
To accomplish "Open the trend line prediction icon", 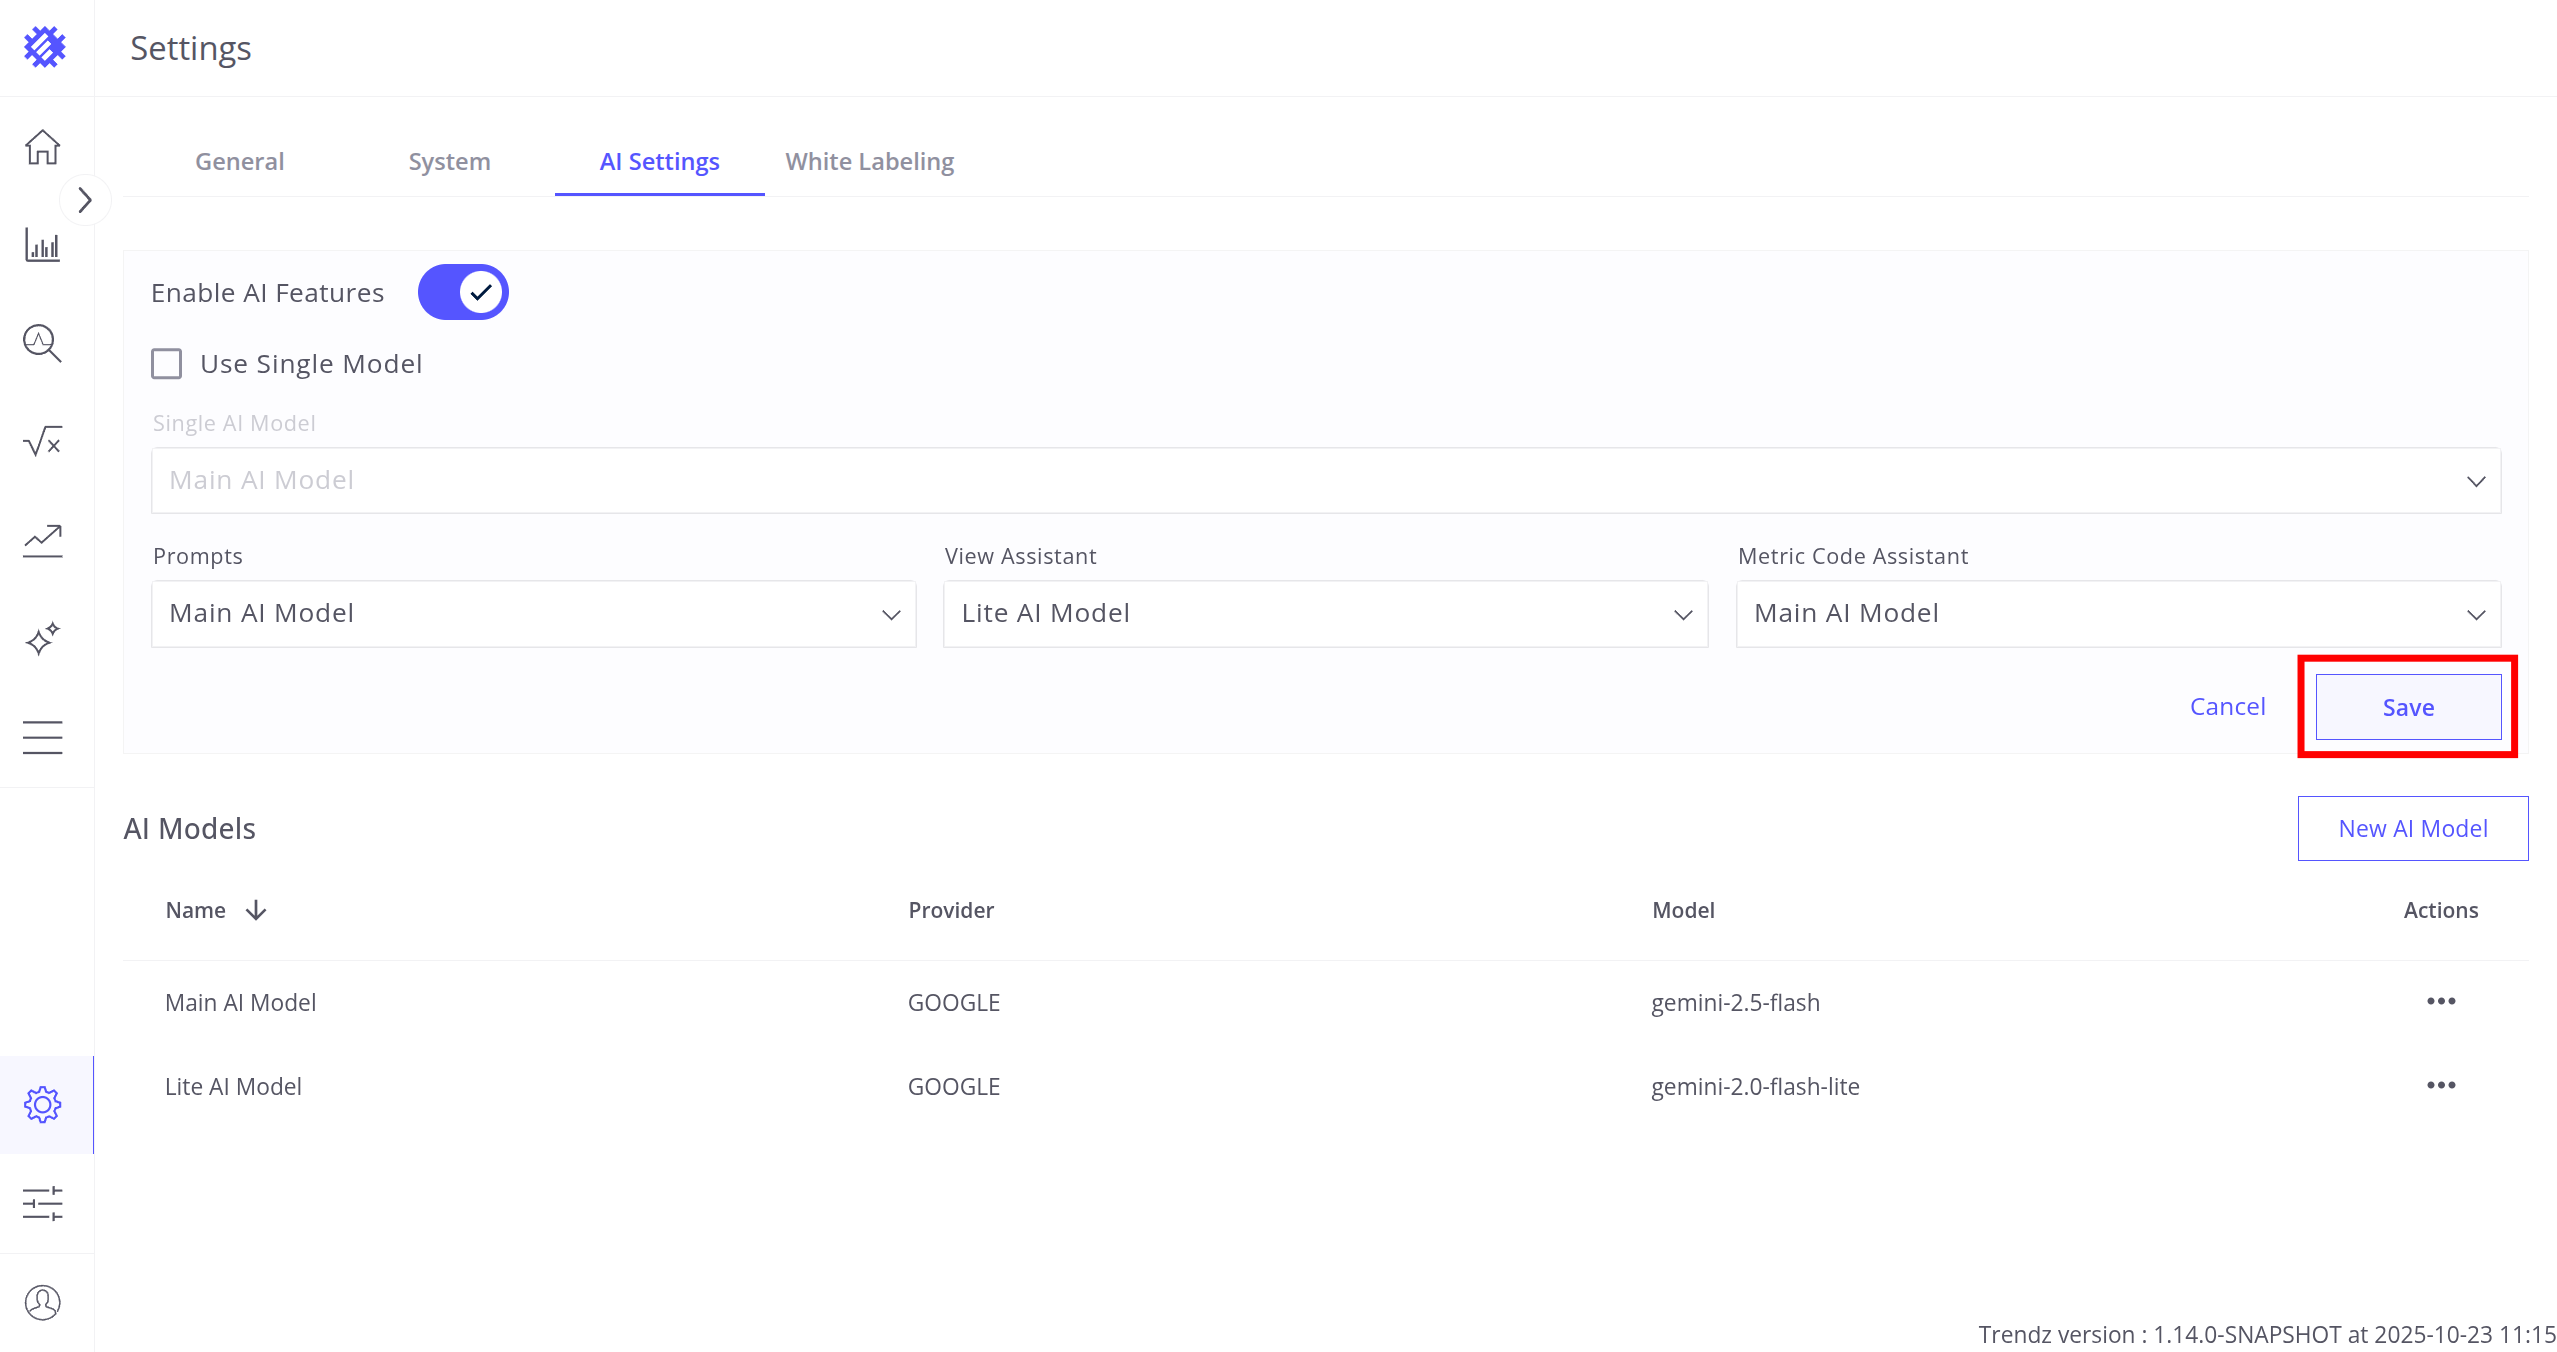I will coord(42,540).
